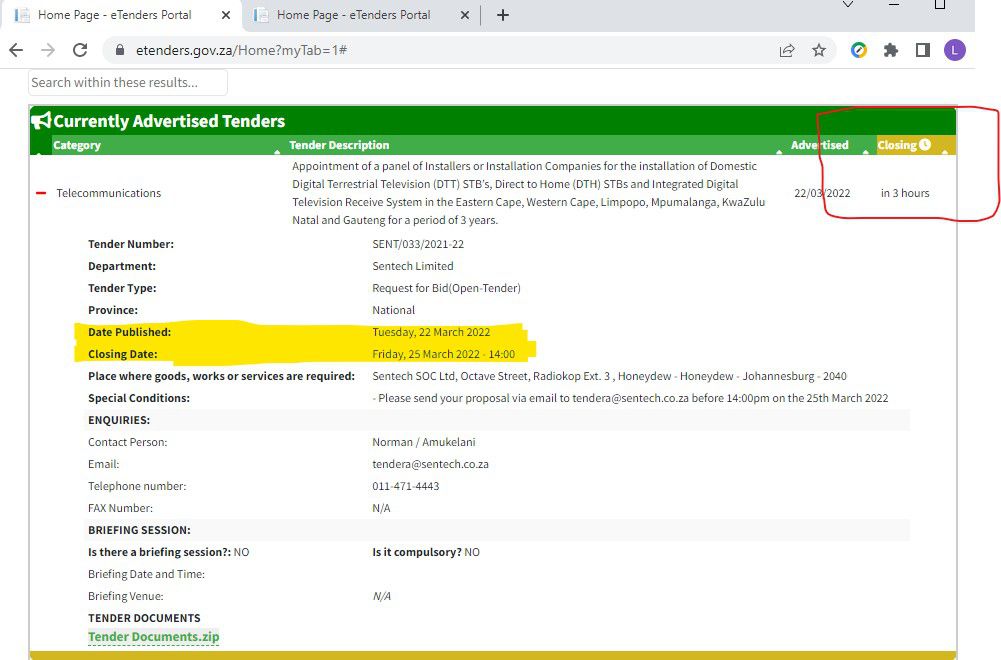Click the browser back arrow
Image resolution: width=1001 pixels, height=660 pixels.
[x=16, y=50]
